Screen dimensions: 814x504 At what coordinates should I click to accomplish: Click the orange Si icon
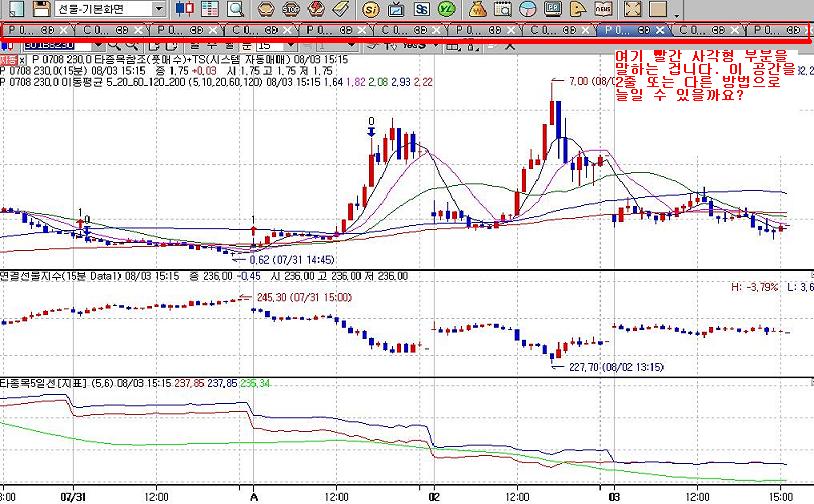click(x=369, y=9)
